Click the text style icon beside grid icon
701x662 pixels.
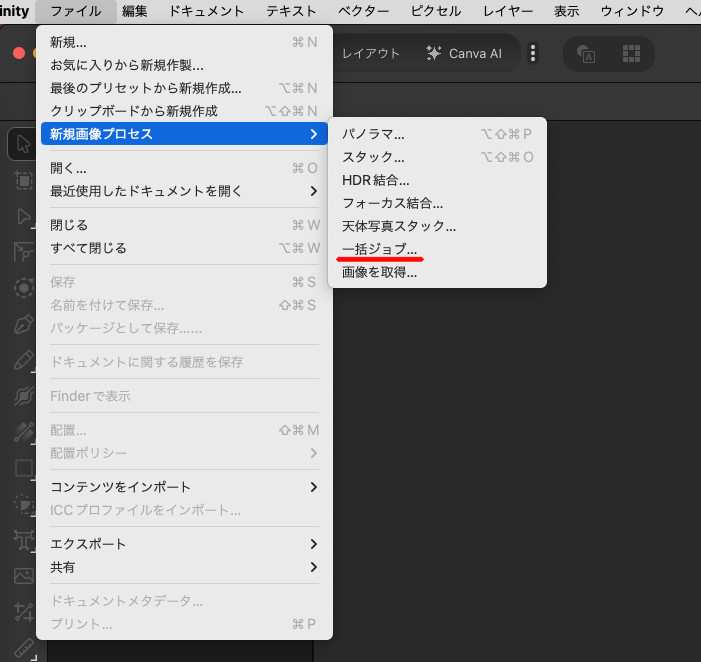pos(586,54)
